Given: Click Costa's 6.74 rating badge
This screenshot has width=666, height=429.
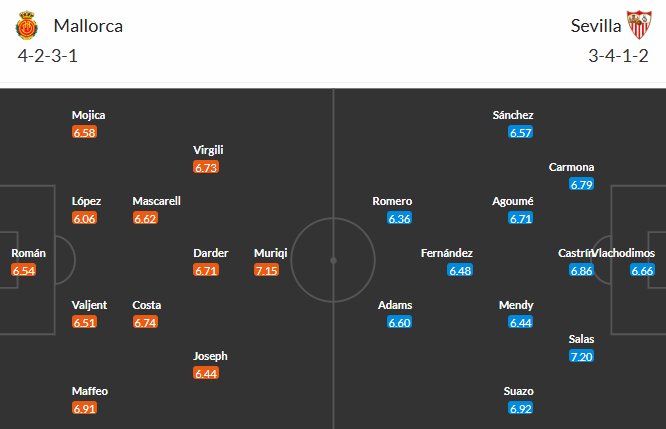Looking at the screenshot, I should [145, 322].
